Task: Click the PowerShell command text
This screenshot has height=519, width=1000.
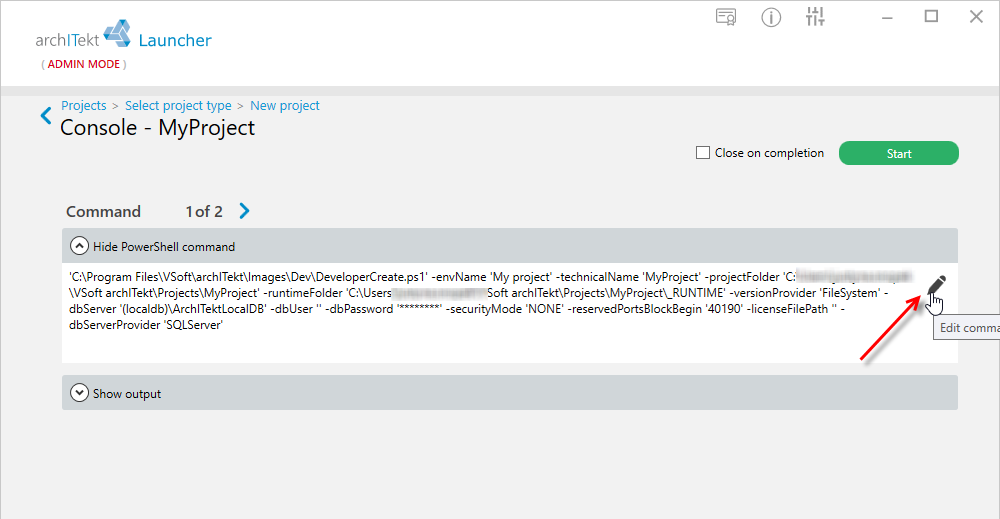Action: point(491,301)
